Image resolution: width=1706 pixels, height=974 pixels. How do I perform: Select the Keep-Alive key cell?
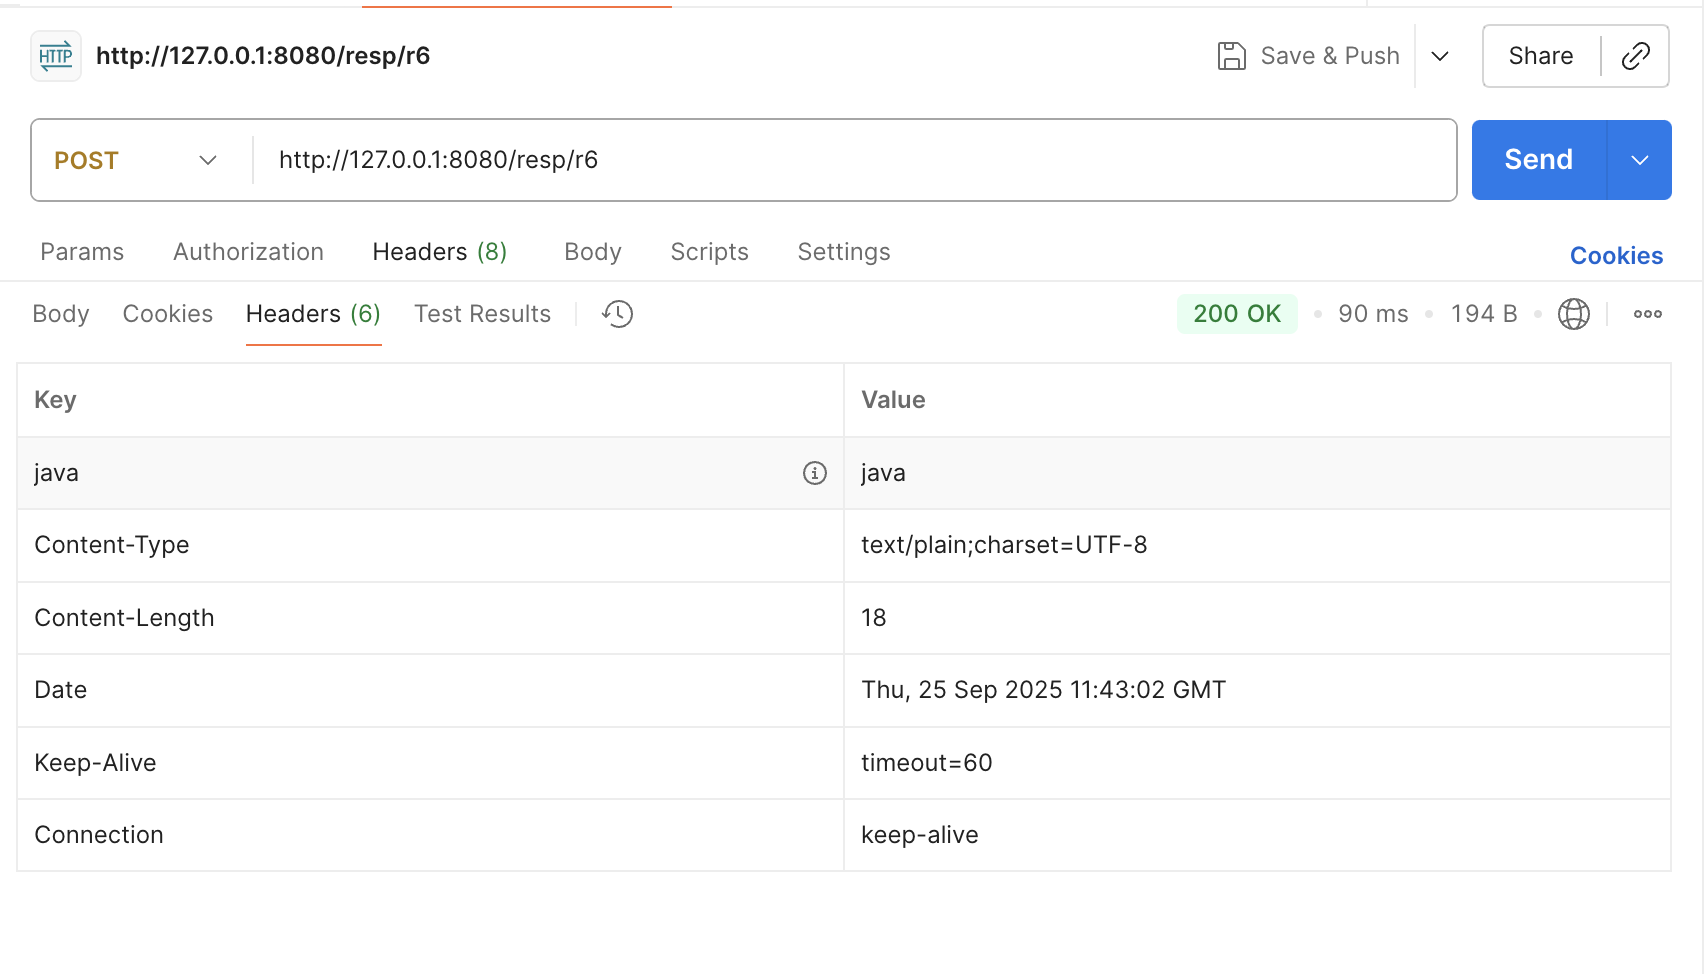point(430,763)
